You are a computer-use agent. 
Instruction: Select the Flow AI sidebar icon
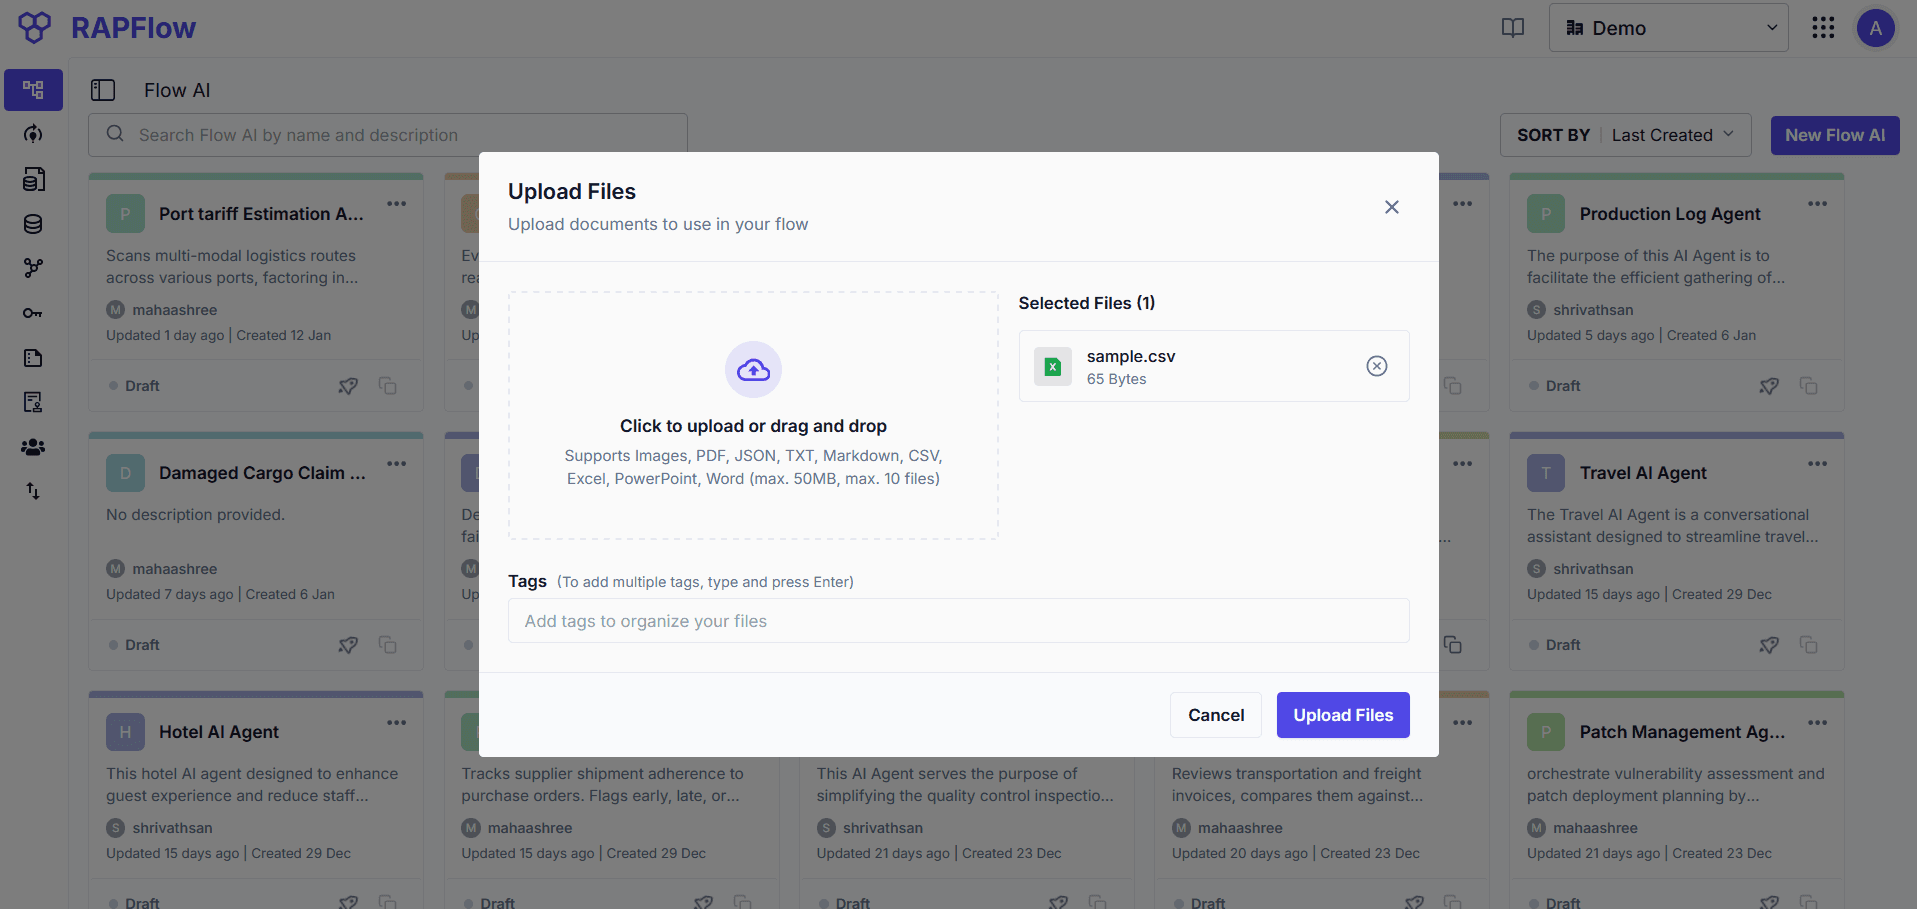click(x=33, y=90)
